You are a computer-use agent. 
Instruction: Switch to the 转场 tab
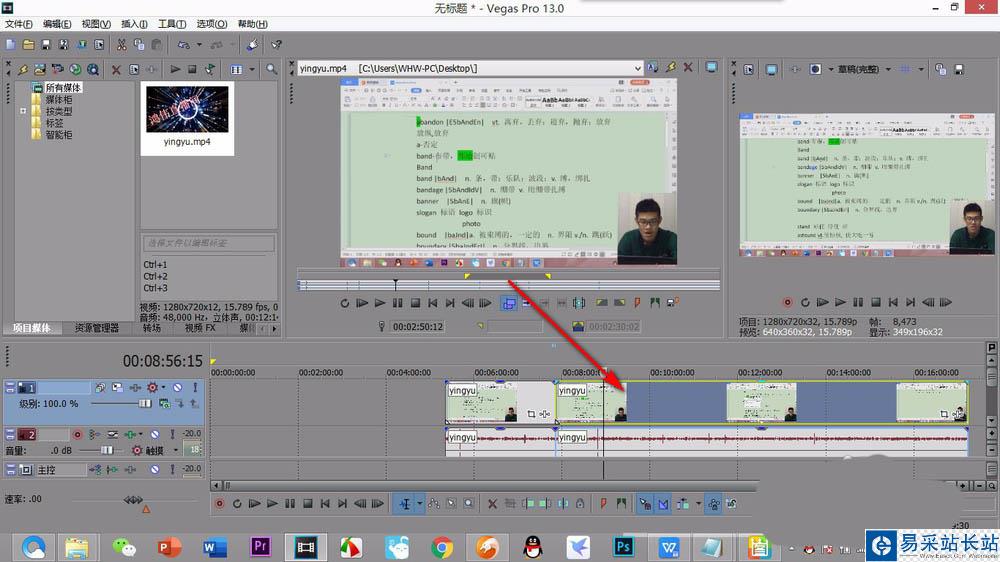[152, 328]
